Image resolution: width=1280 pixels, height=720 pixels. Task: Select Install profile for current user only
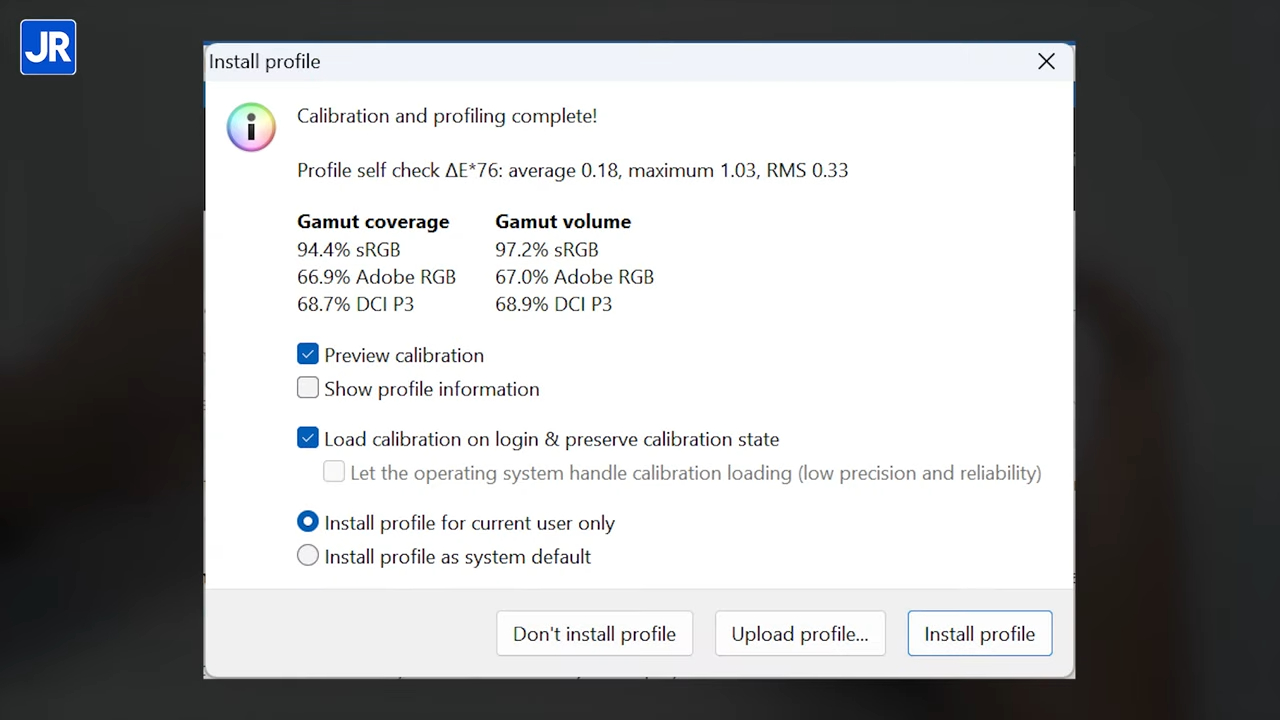tap(308, 522)
